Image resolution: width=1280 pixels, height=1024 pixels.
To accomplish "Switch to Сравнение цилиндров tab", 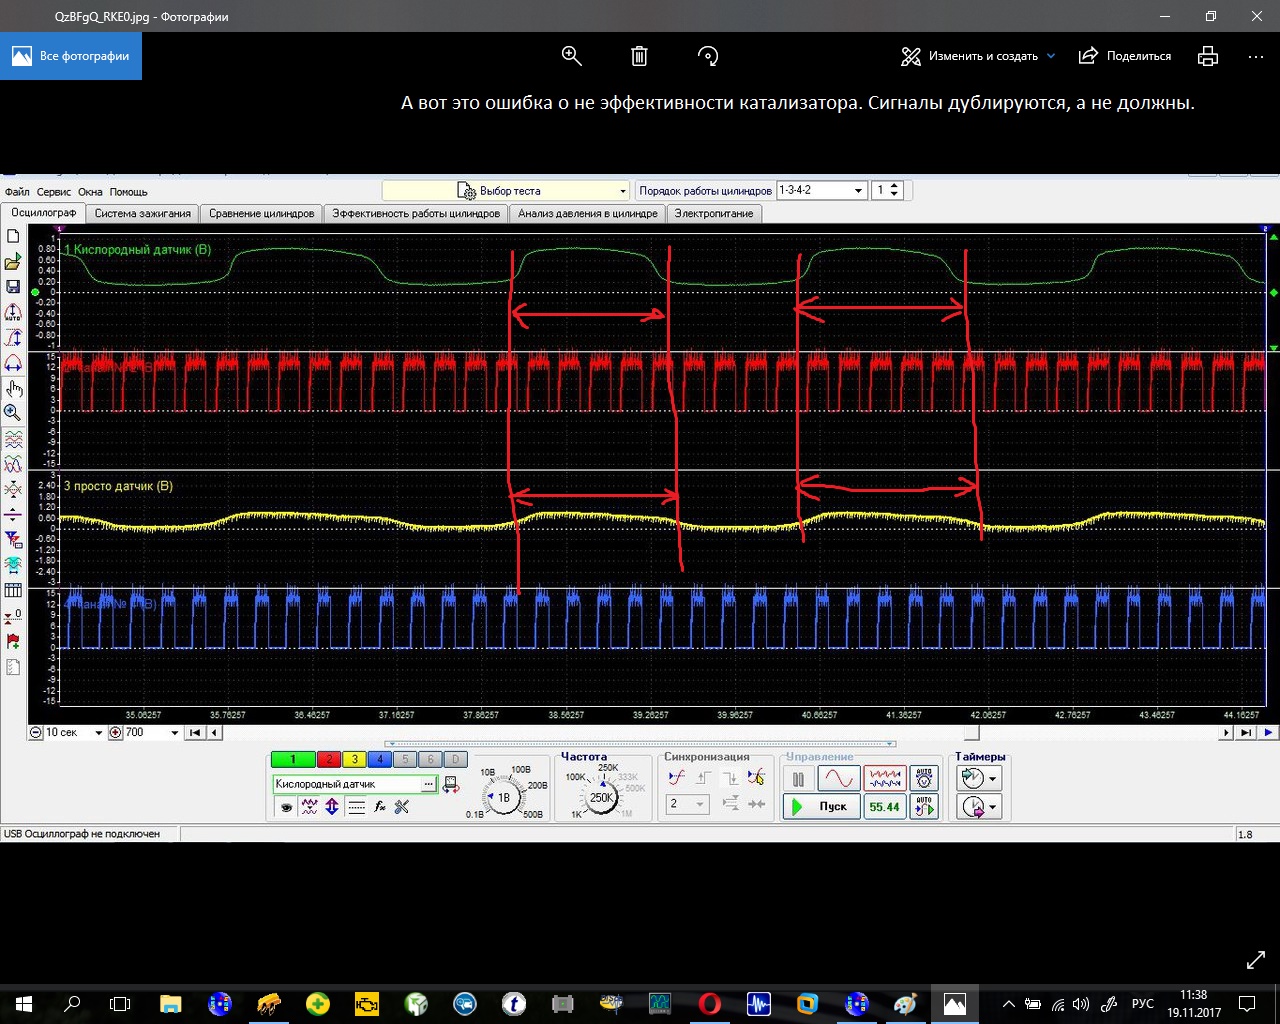I will tap(262, 213).
